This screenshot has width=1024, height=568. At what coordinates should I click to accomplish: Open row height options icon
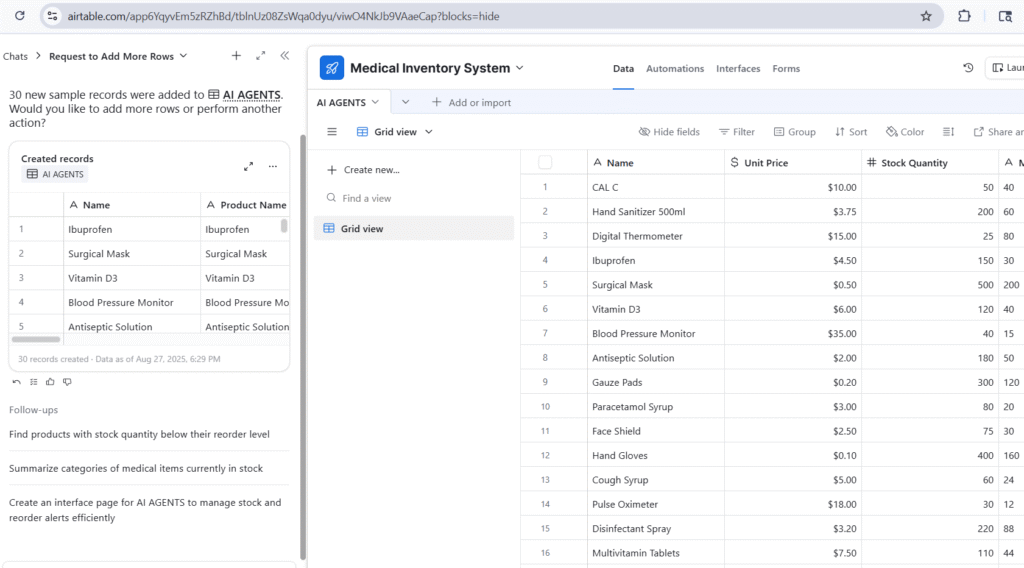(x=949, y=132)
